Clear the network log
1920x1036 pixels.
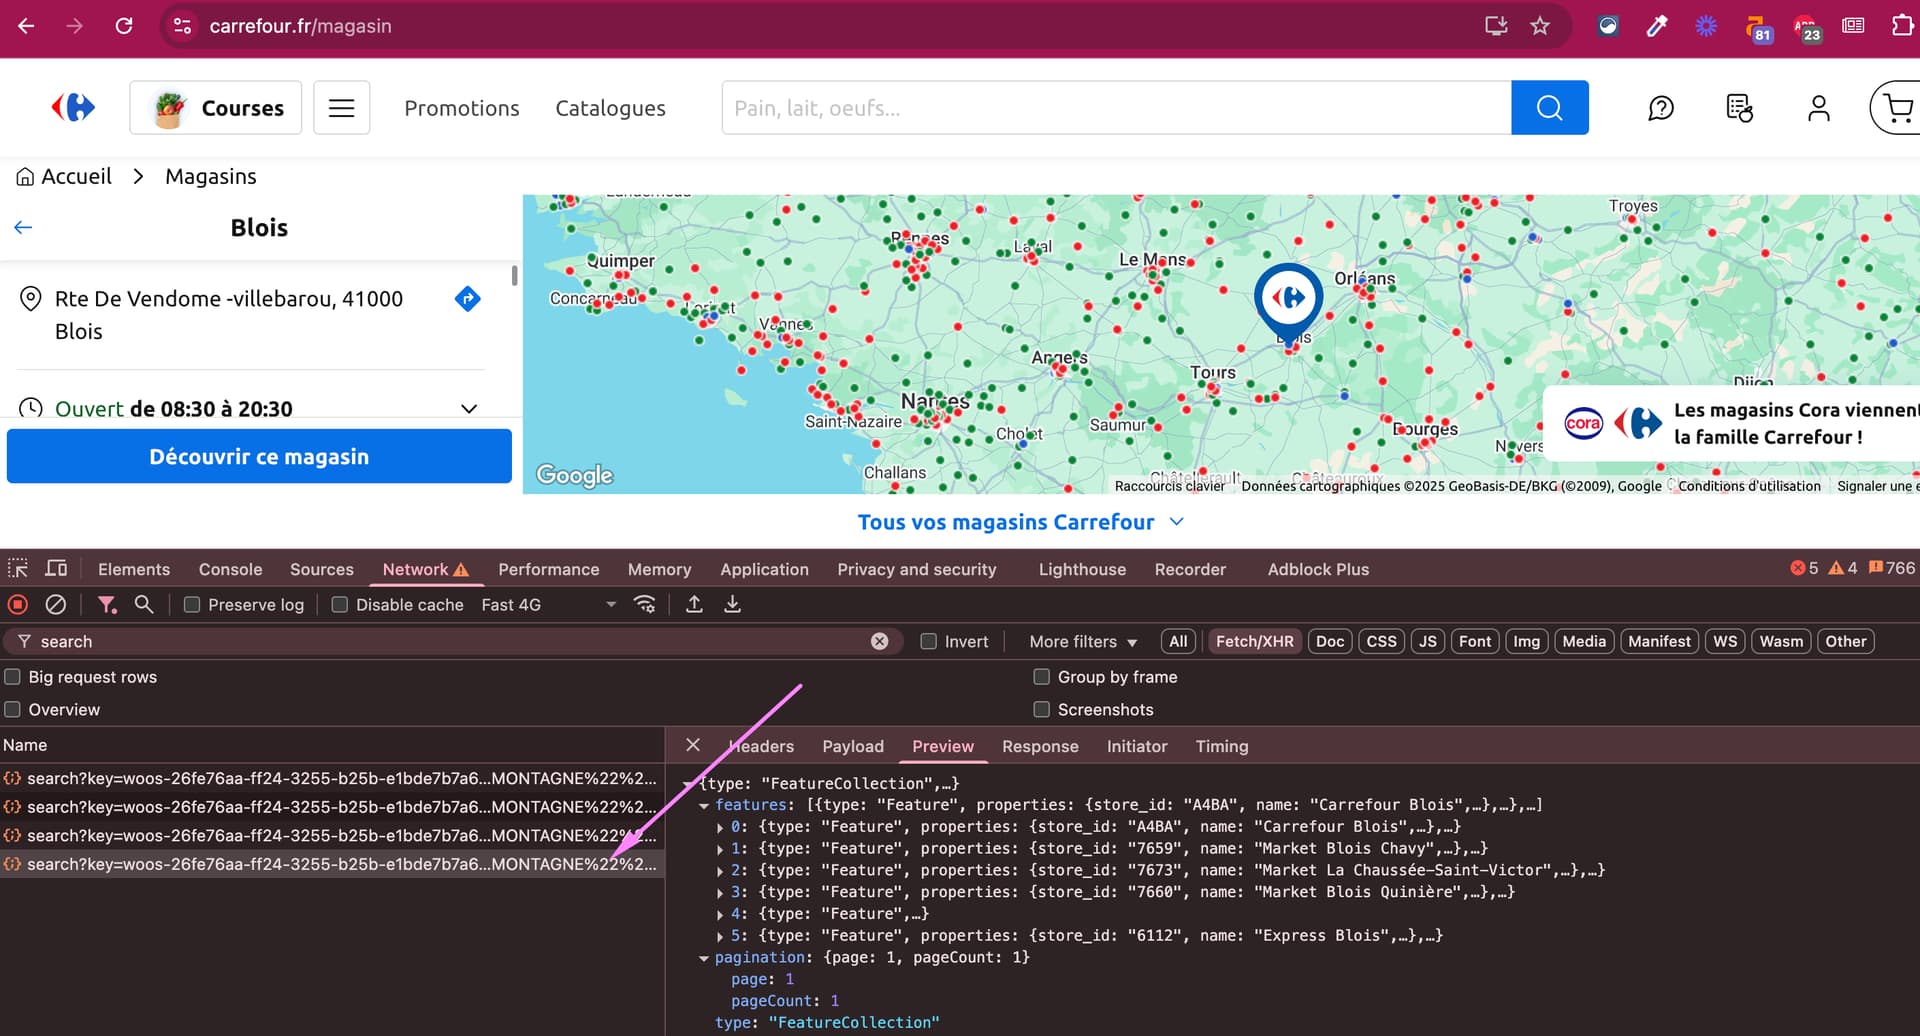pyautogui.click(x=56, y=605)
